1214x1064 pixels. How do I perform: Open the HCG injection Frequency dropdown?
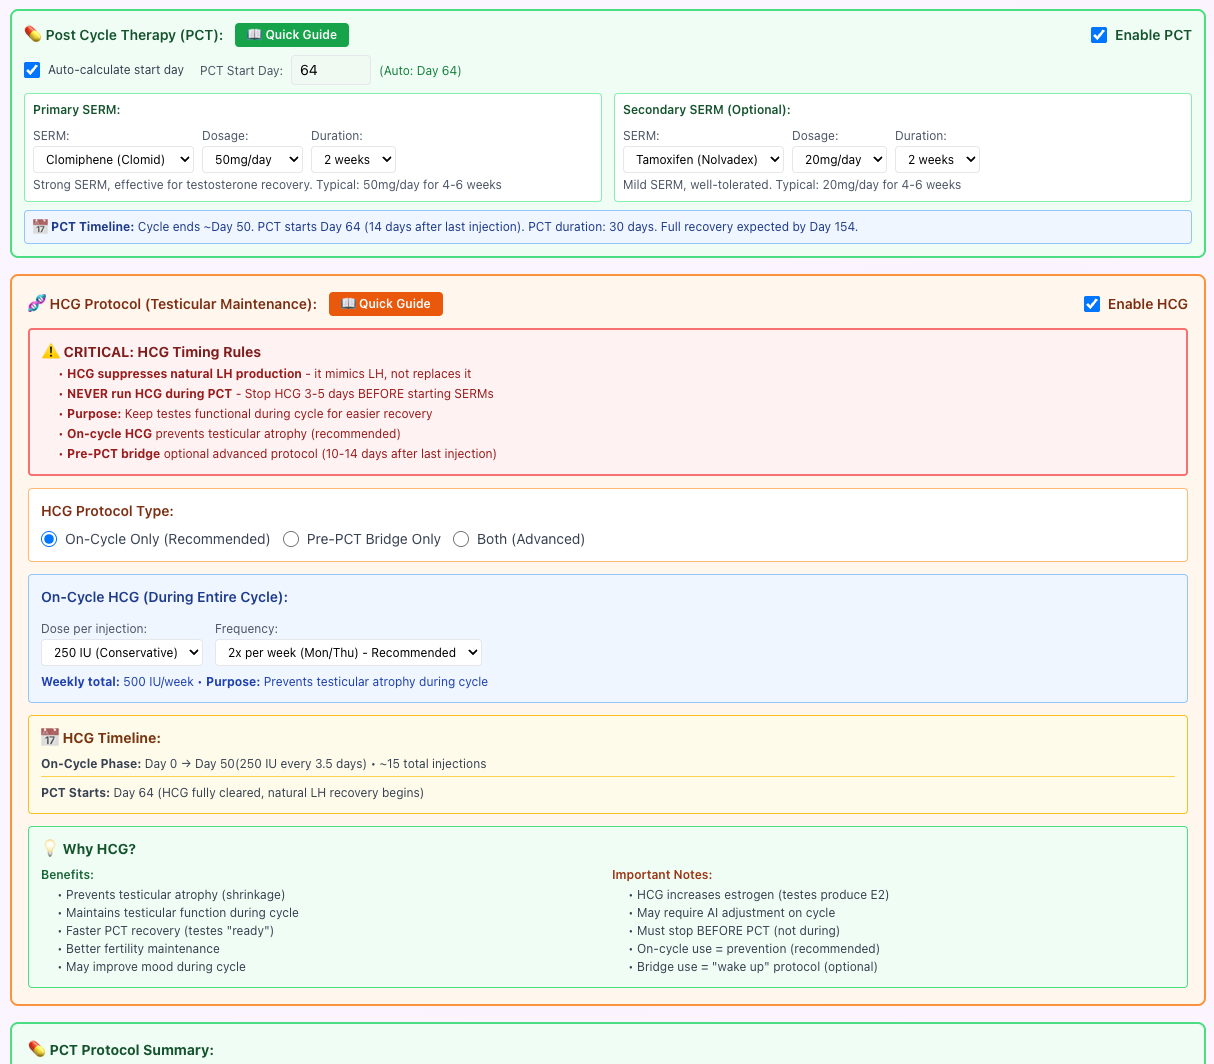[x=348, y=652]
